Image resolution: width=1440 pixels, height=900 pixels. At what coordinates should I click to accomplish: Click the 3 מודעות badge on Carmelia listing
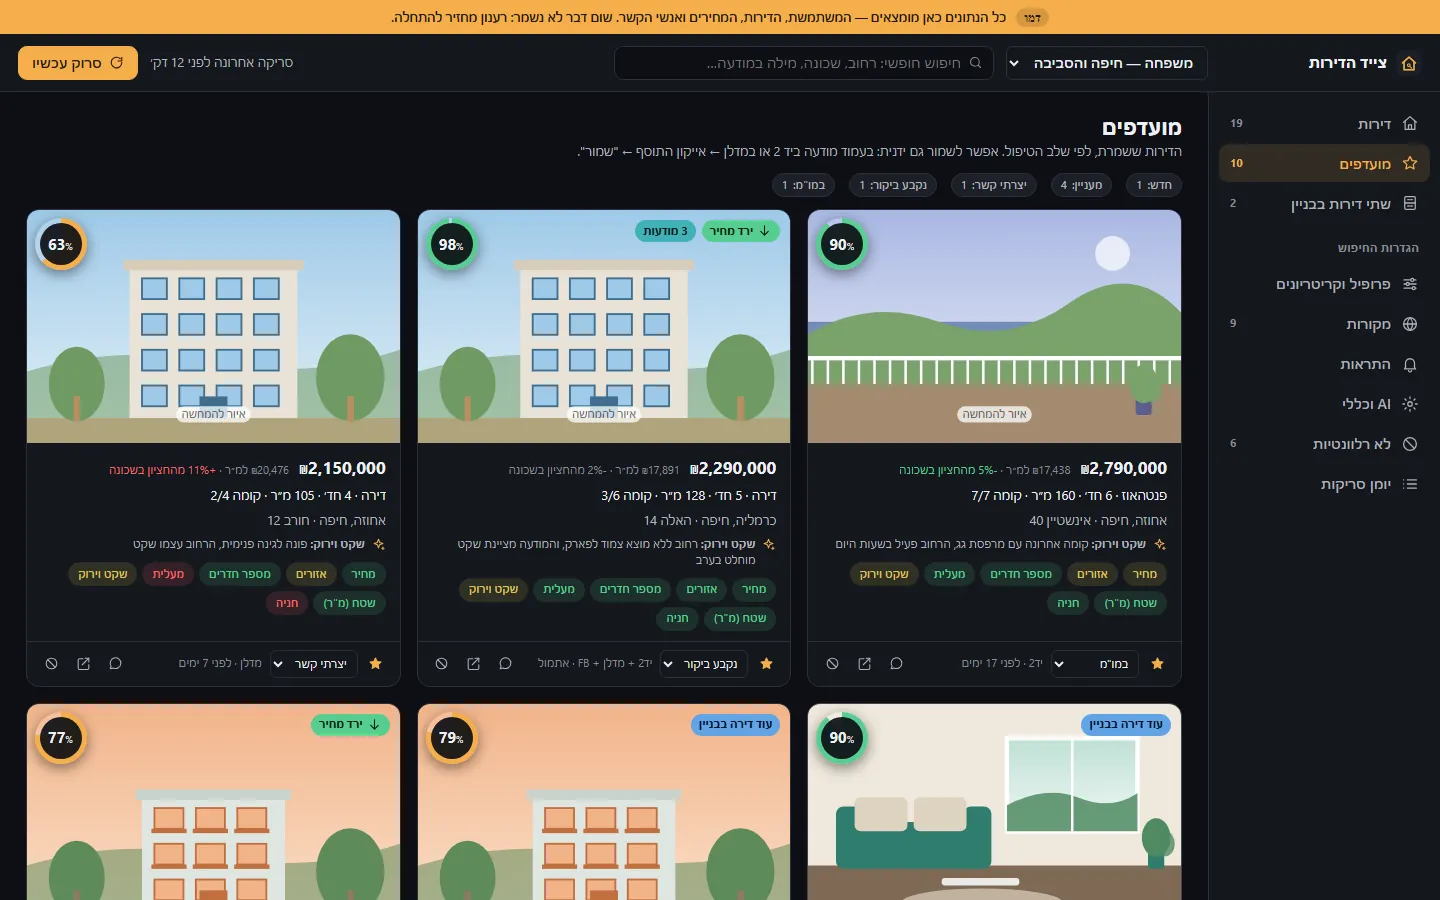[x=665, y=231]
